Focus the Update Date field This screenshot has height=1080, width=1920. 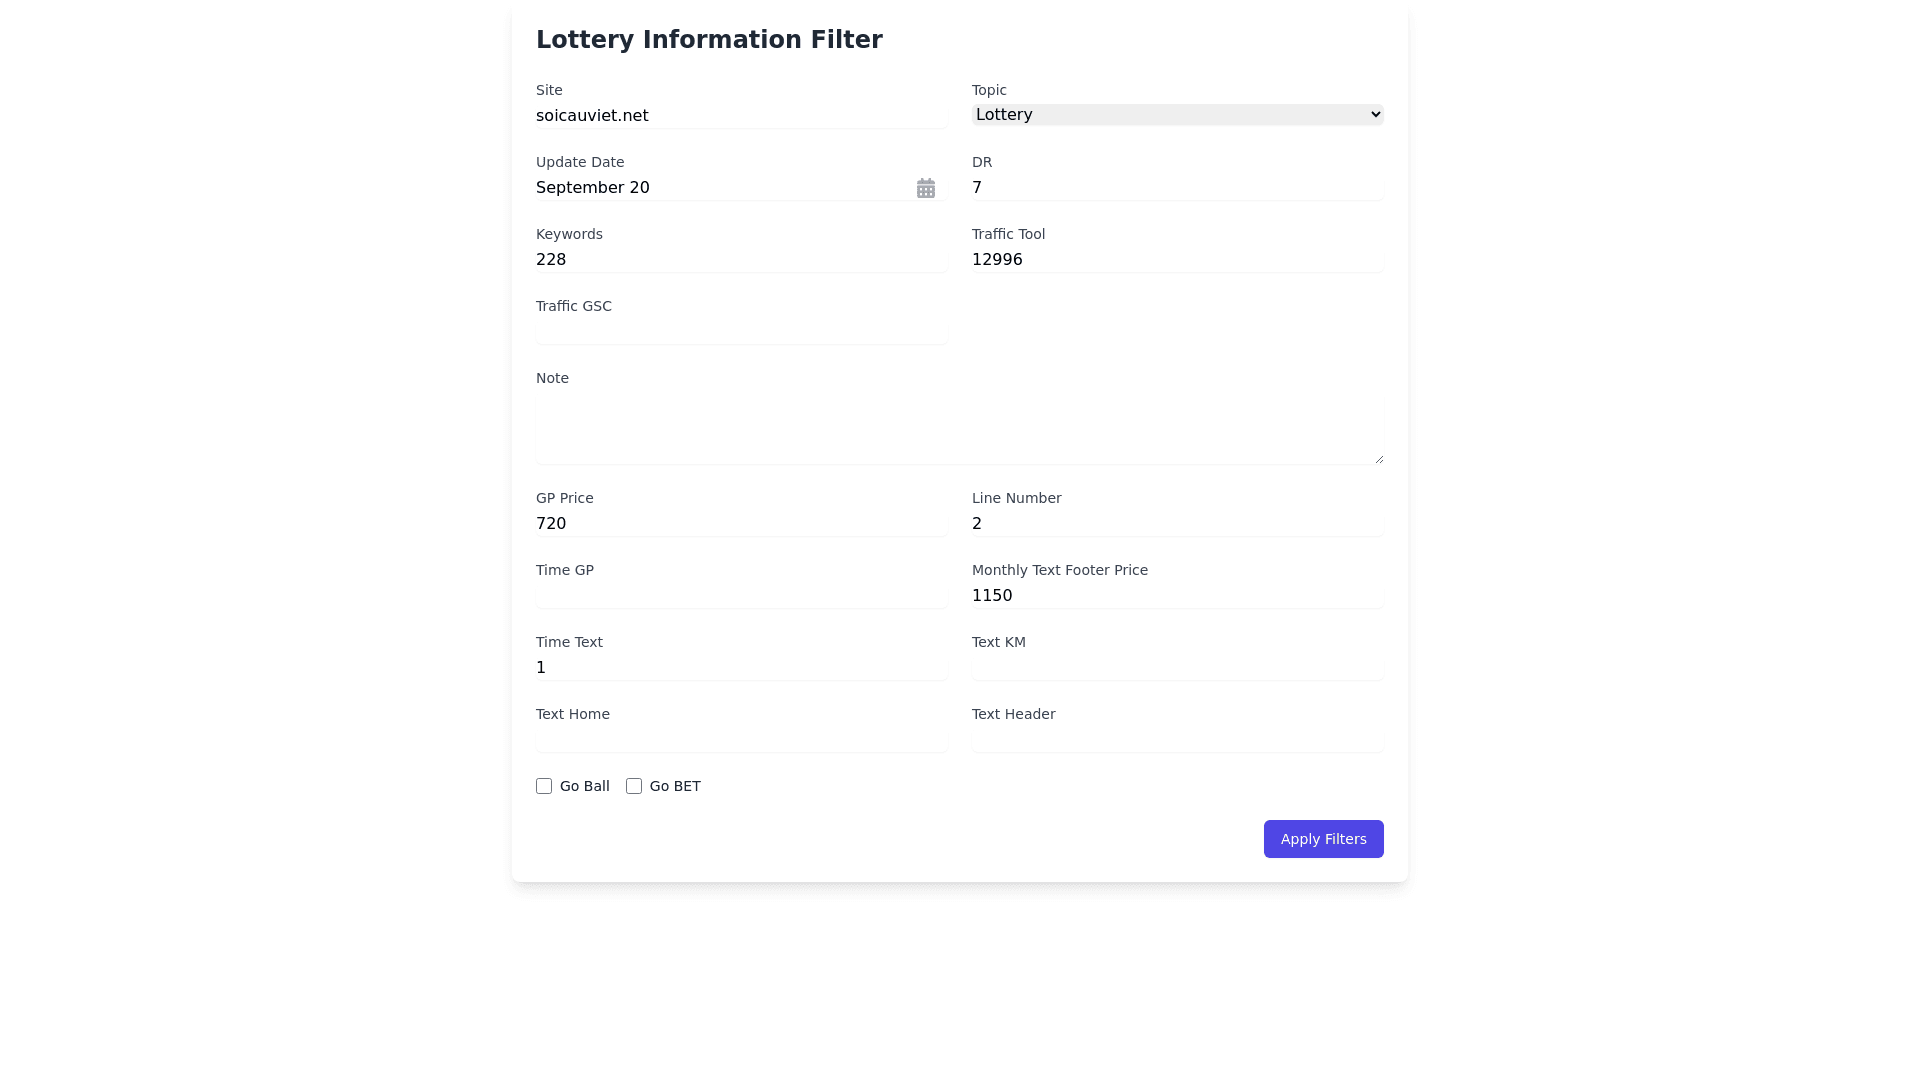click(x=720, y=188)
